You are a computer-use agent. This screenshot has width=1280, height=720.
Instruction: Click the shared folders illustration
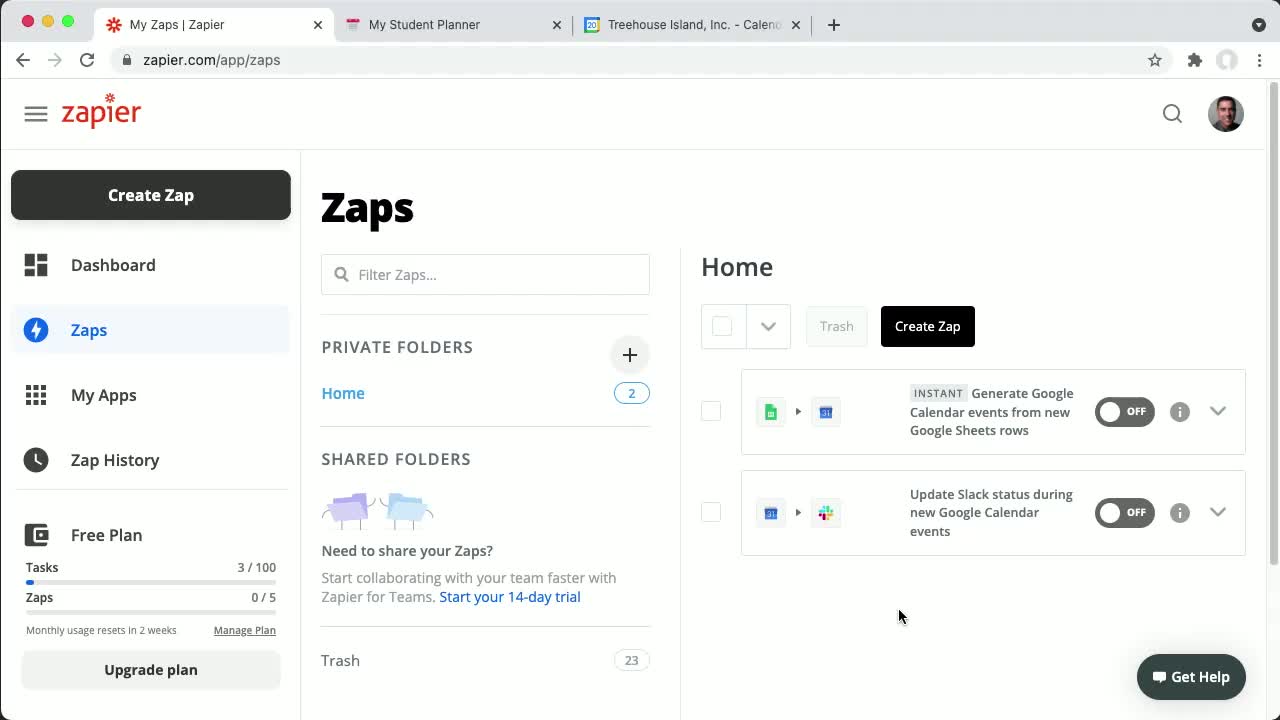tap(378, 510)
